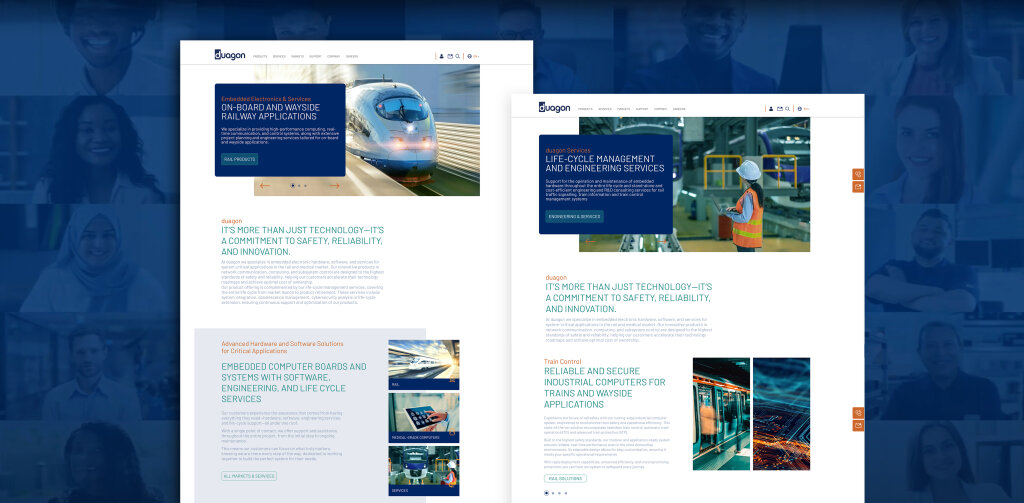The width and height of the screenshot is (1024, 503).
Task: Select first carousel dot below Rail Solutions
Action: [546, 493]
